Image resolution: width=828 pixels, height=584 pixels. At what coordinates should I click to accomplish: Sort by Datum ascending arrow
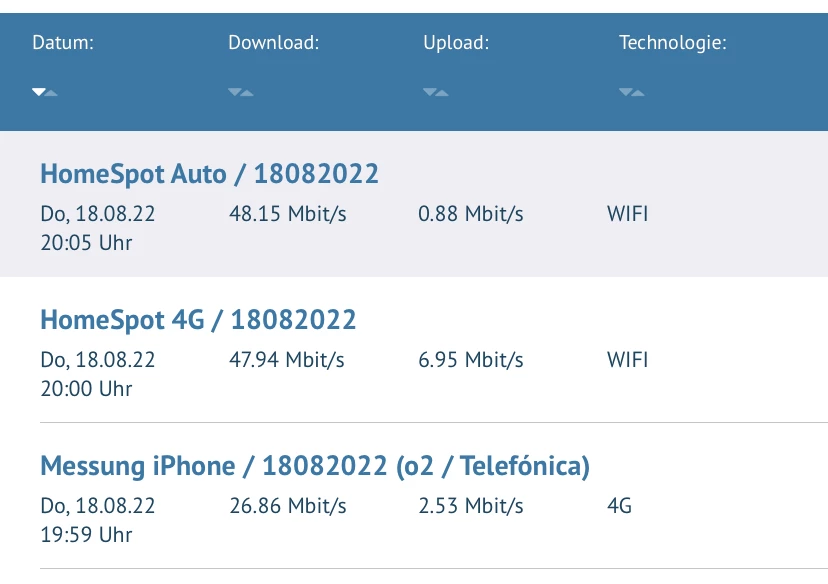pos(51,93)
